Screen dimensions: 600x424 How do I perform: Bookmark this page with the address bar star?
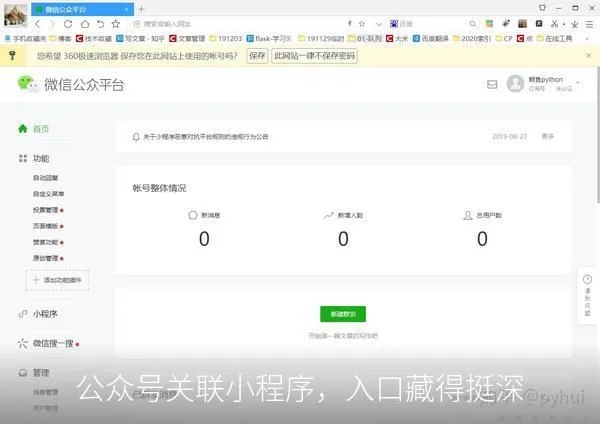coord(362,24)
